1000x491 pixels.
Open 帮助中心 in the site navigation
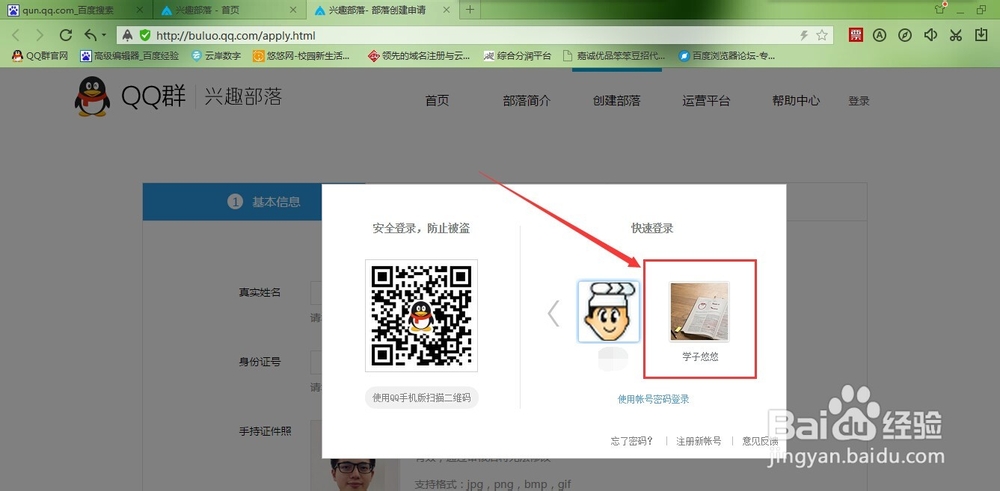796,100
